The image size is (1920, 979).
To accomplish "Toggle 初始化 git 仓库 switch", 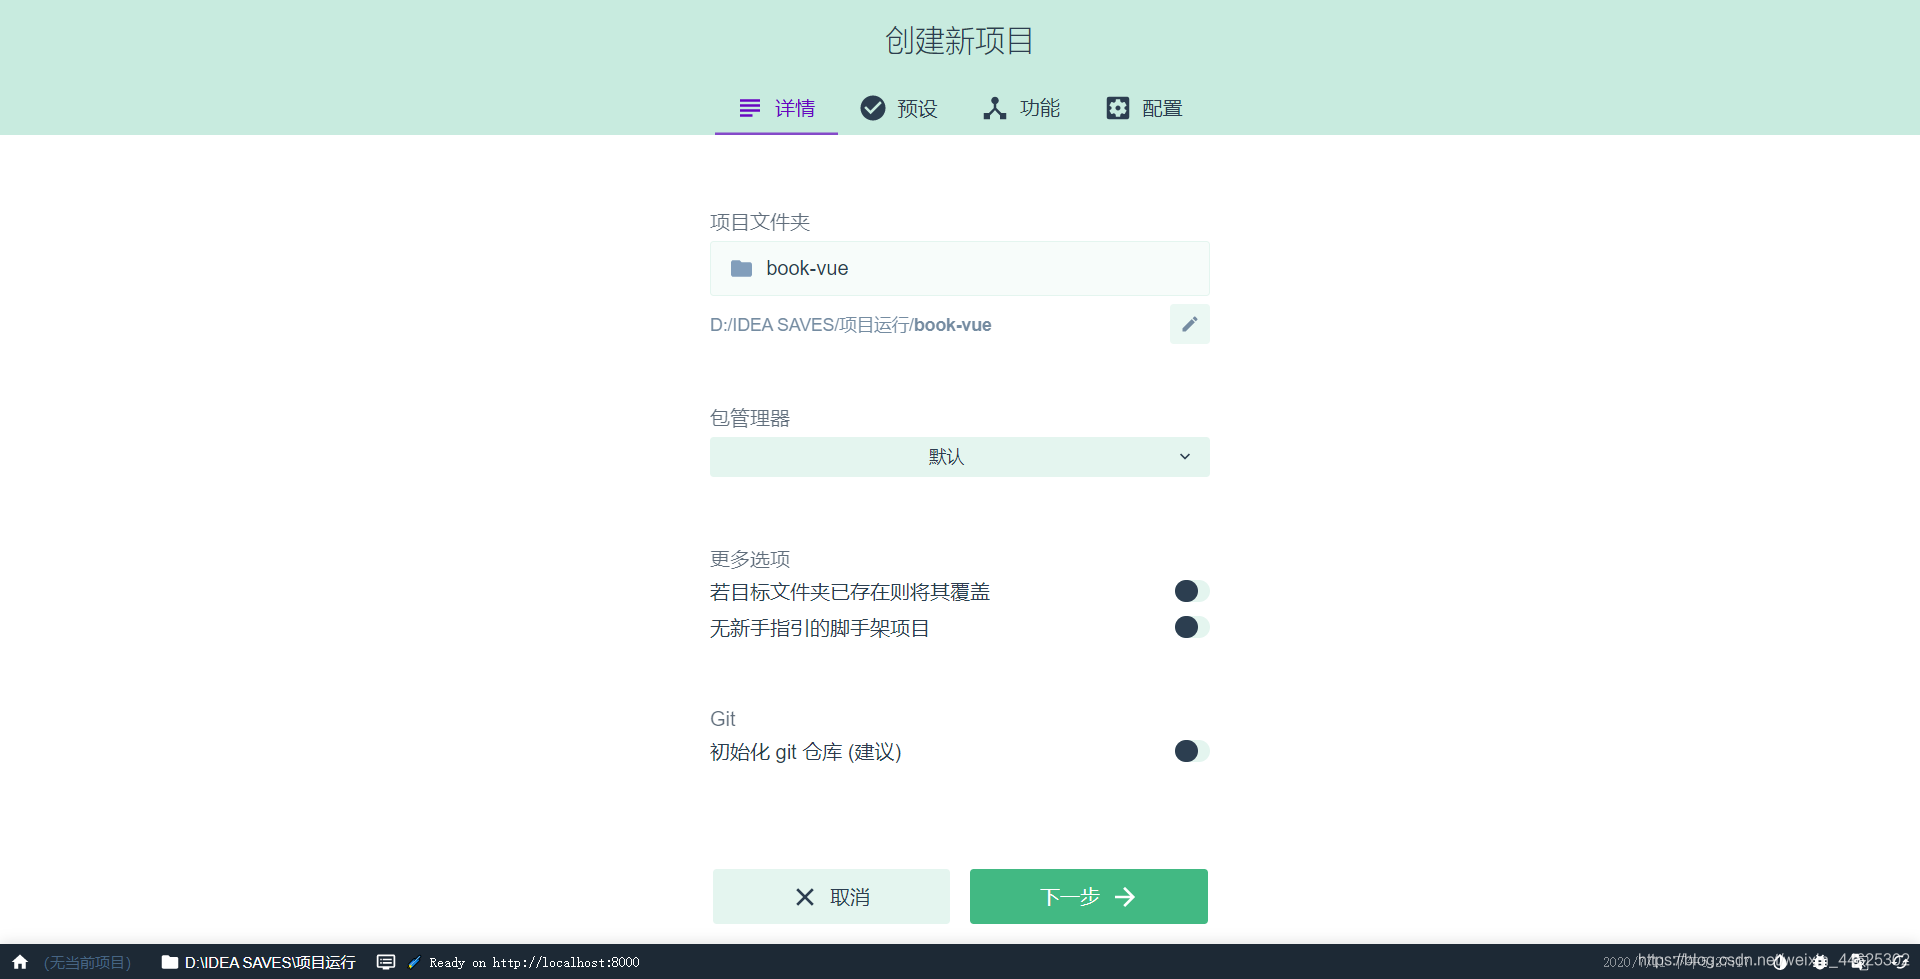I will (1191, 751).
